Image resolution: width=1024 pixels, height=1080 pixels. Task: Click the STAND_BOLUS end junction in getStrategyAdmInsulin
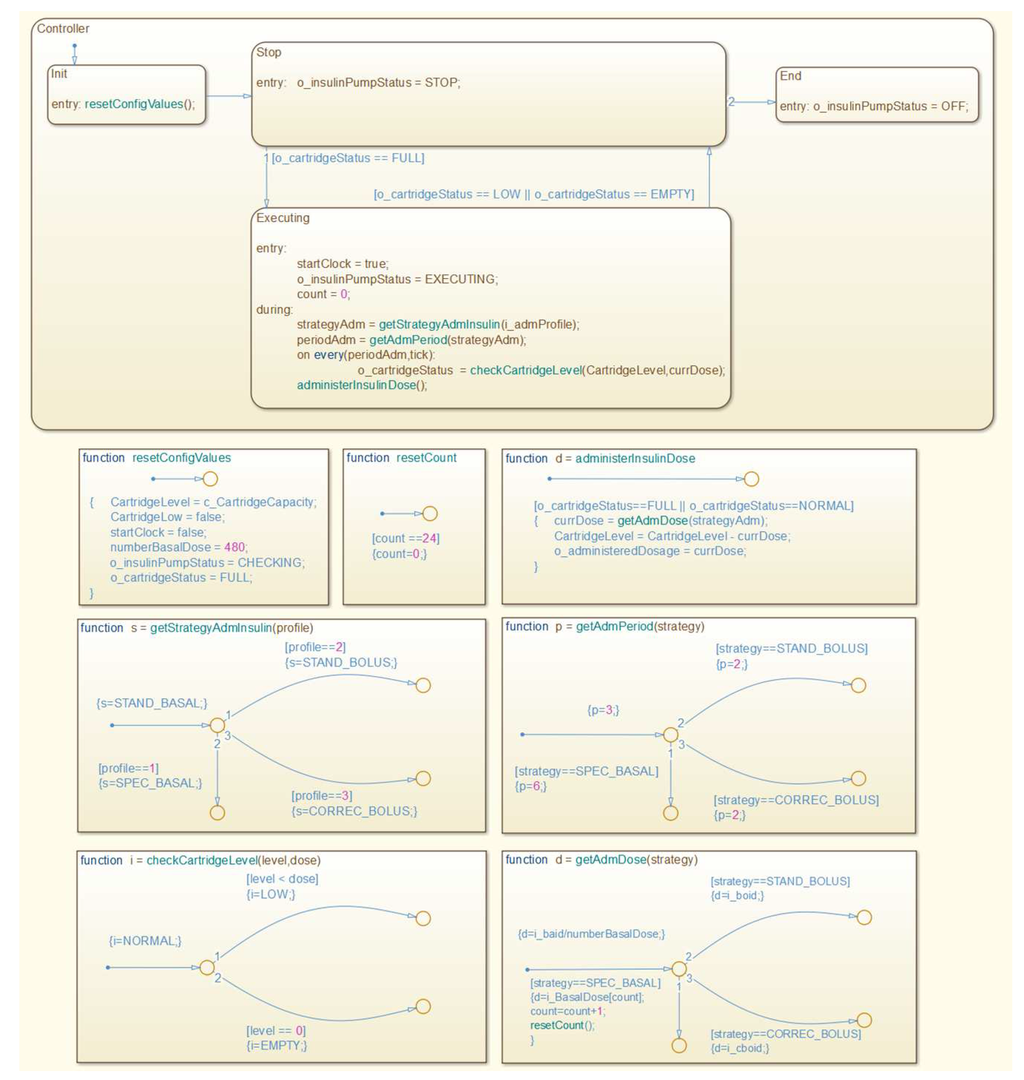tap(422, 685)
